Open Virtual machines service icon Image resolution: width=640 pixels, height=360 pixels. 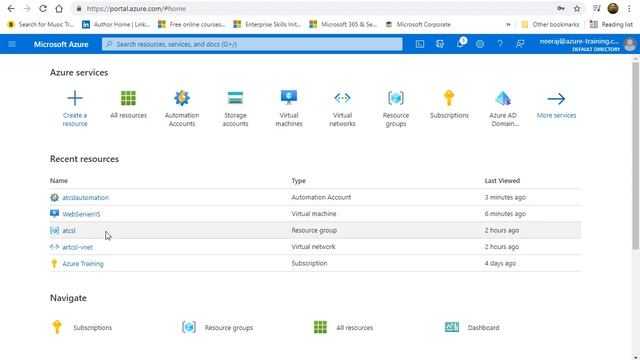[x=289, y=98]
